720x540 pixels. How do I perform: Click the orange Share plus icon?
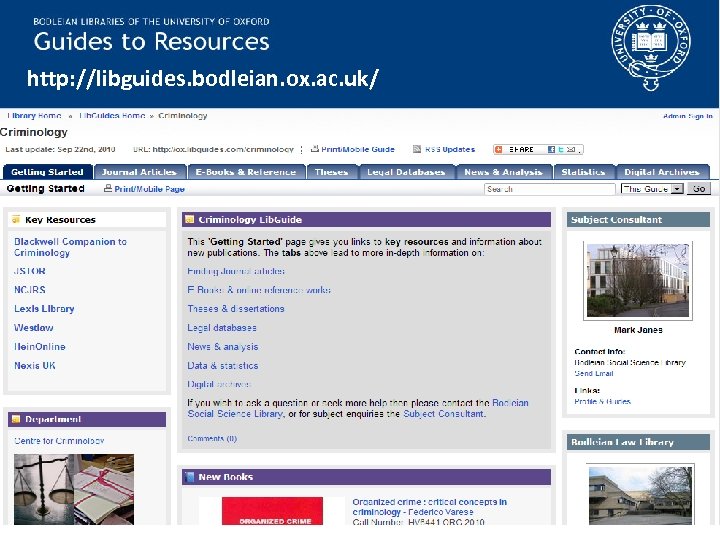tap(499, 149)
